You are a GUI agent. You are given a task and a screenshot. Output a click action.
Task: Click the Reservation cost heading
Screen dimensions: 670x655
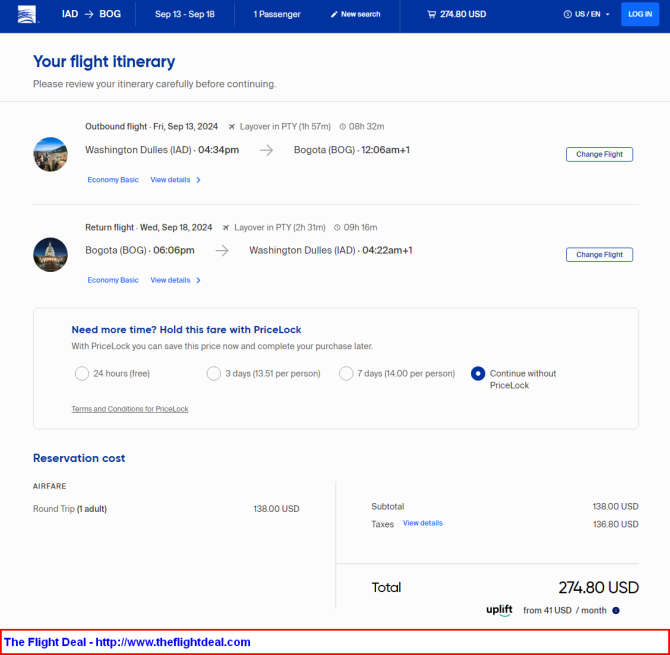[79, 458]
